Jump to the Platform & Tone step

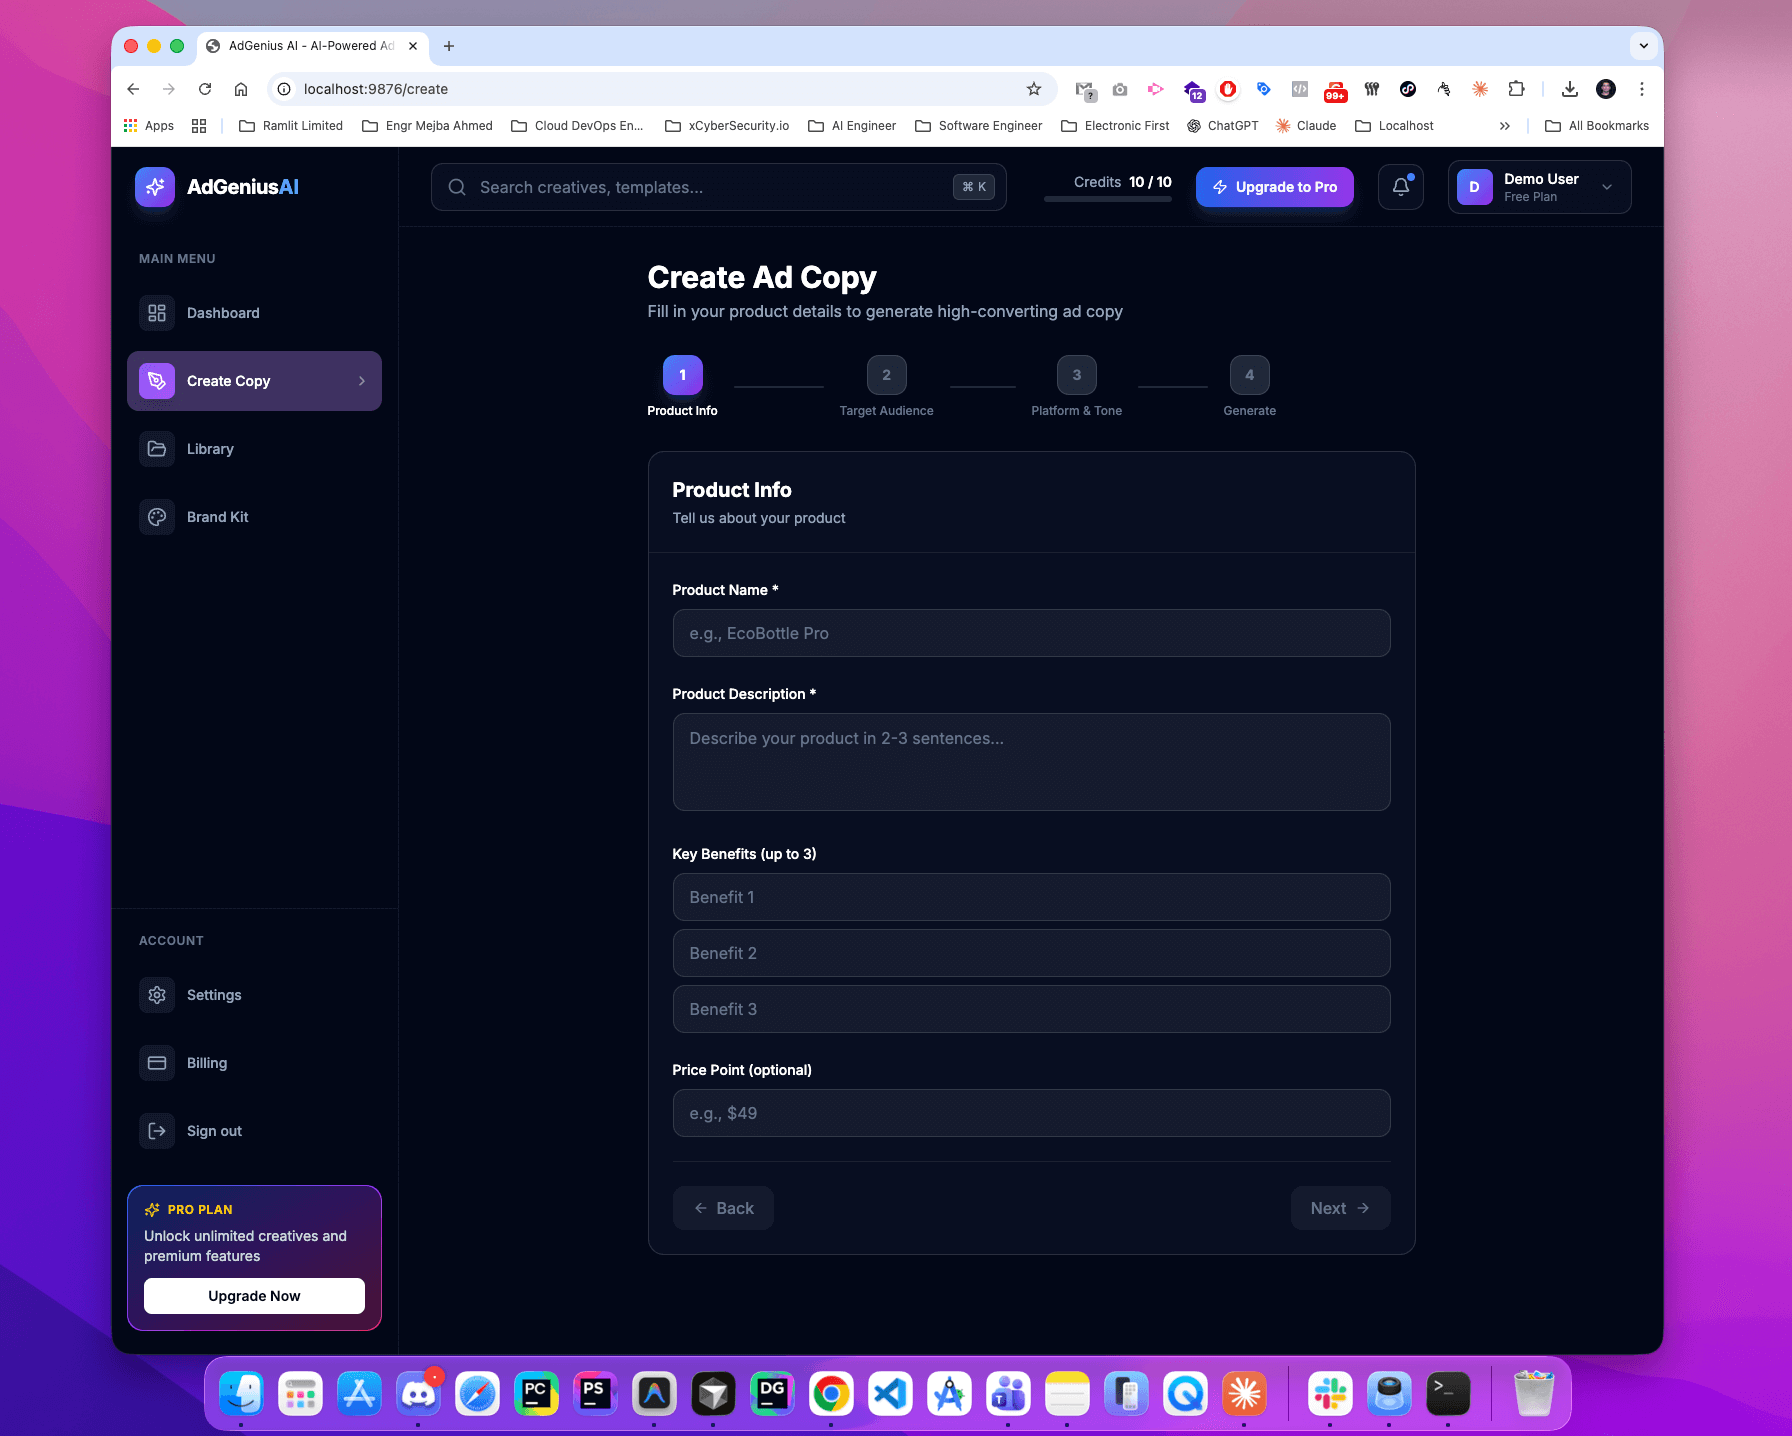(x=1076, y=375)
